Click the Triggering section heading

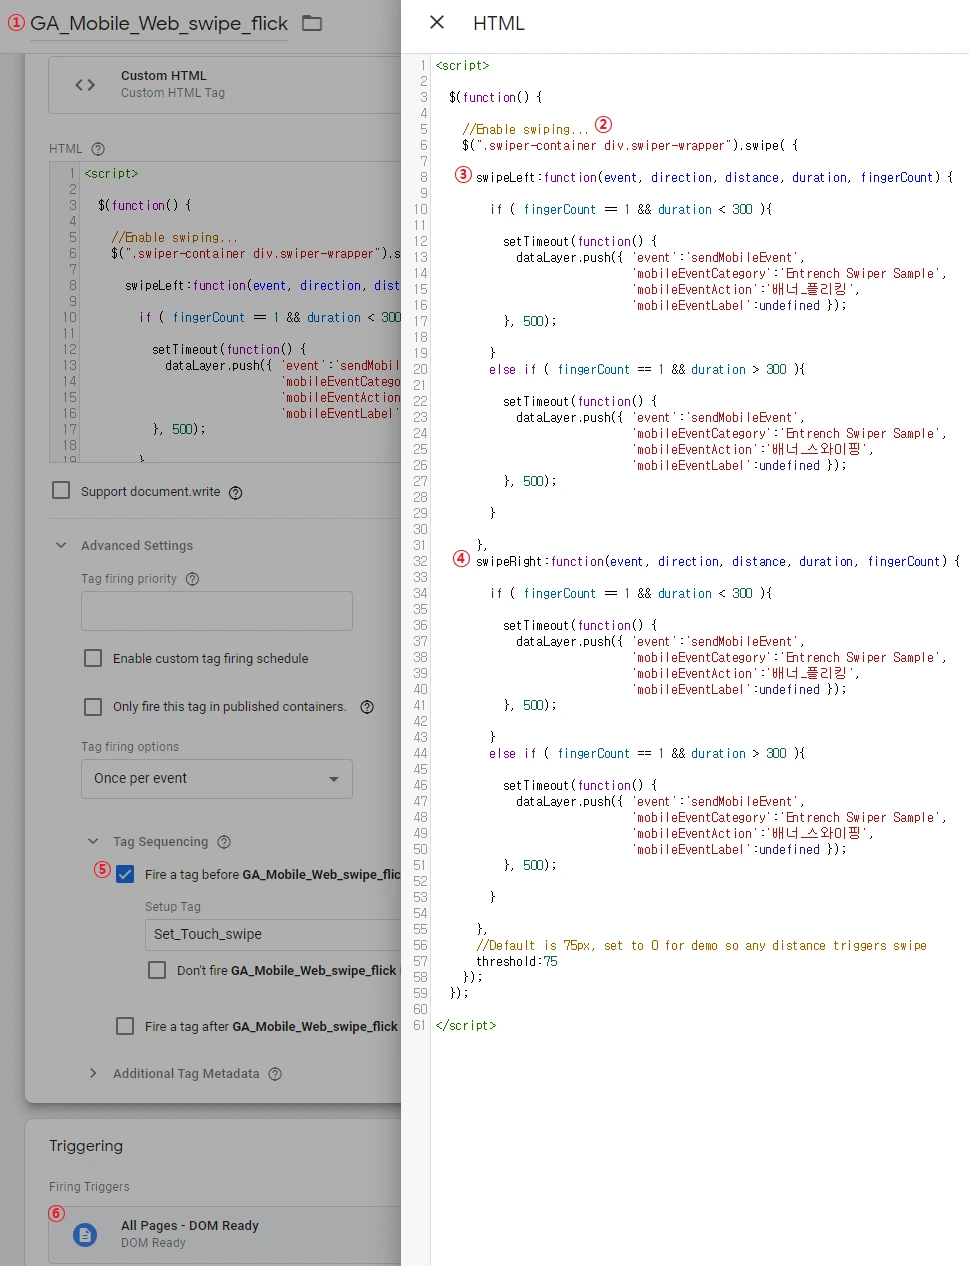pyautogui.click(x=86, y=1146)
